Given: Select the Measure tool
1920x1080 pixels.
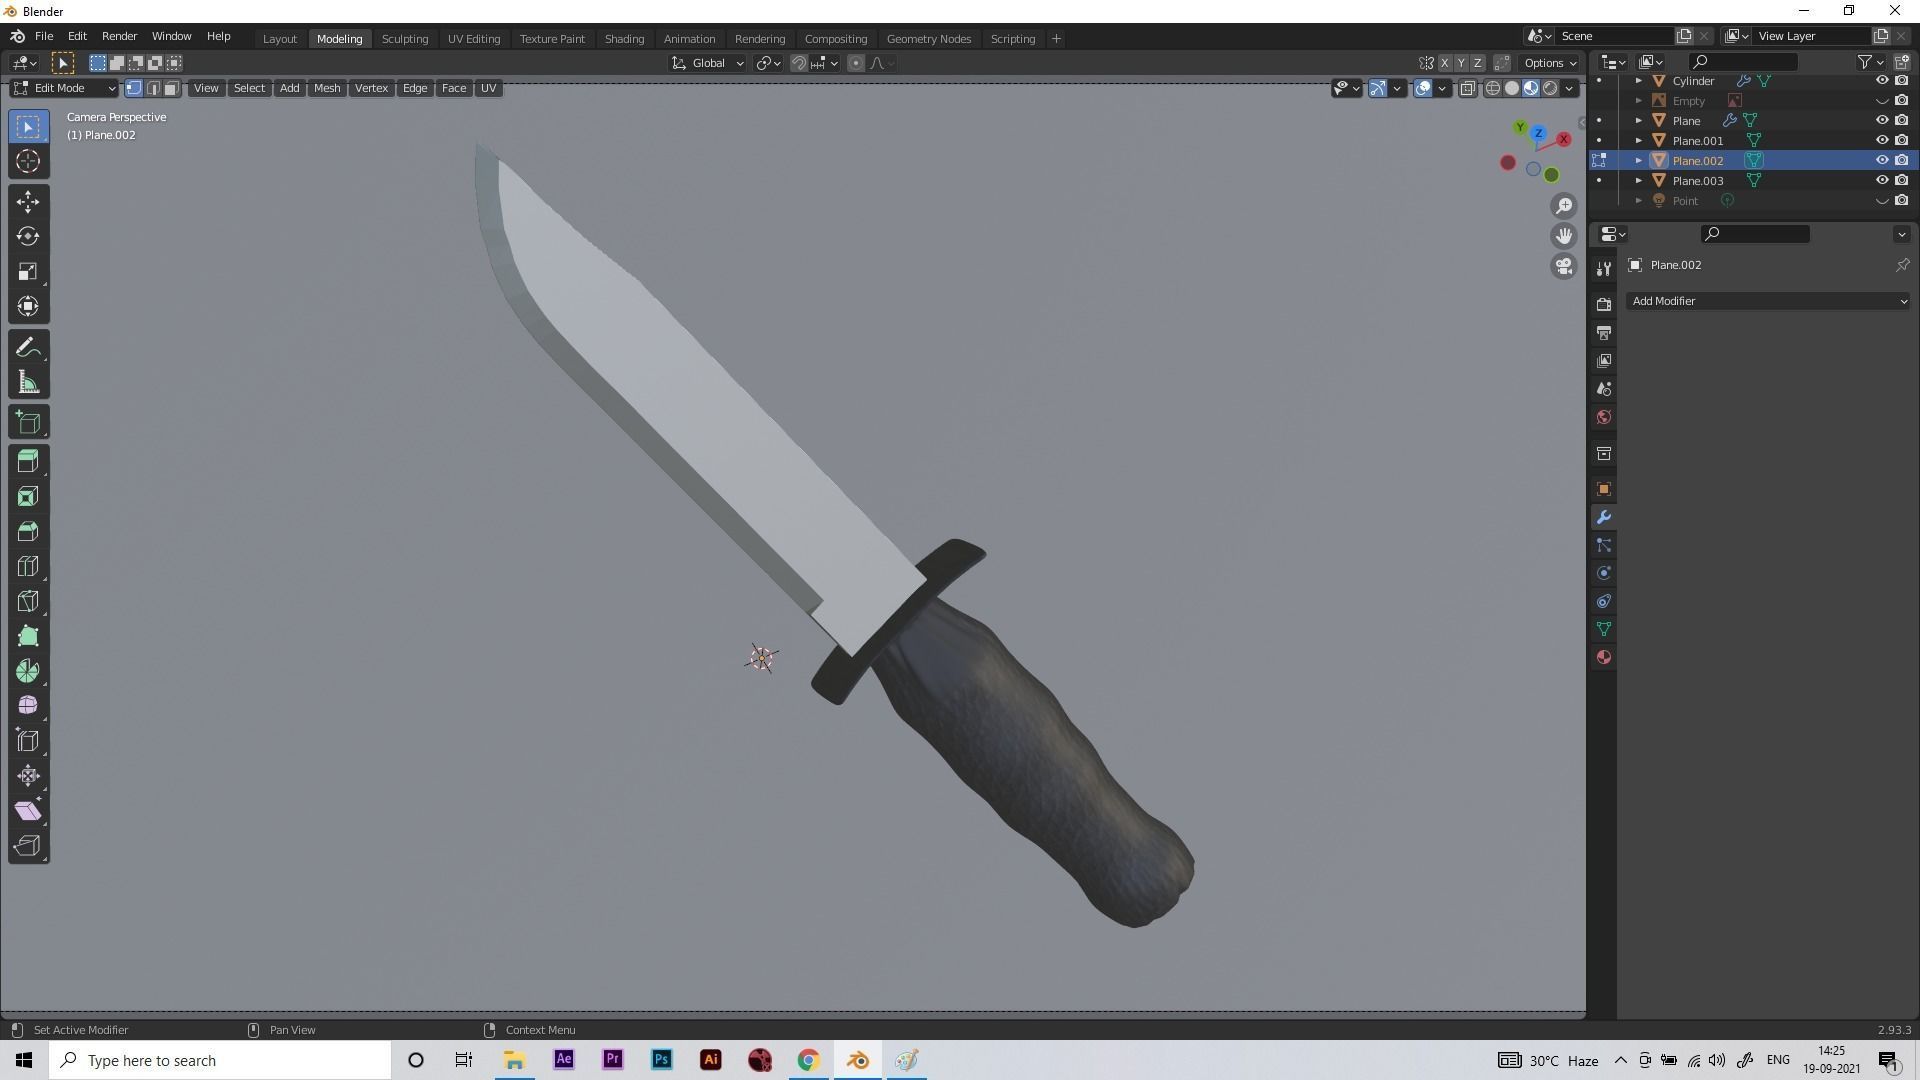Looking at the screenshot, I should 28,383.
